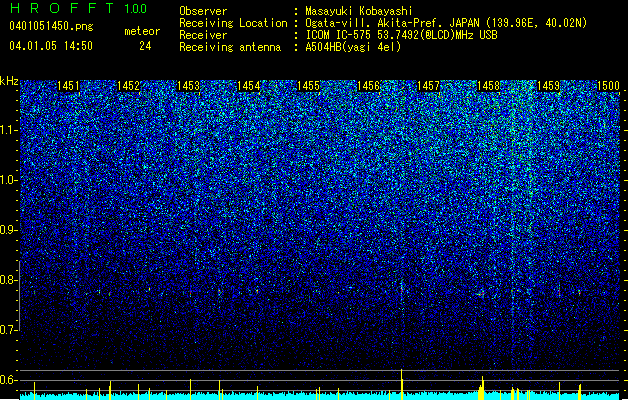The image size is (629, 400).
Task: Click the tallest yellow power spike near 1457
Action: coord(402,384)
